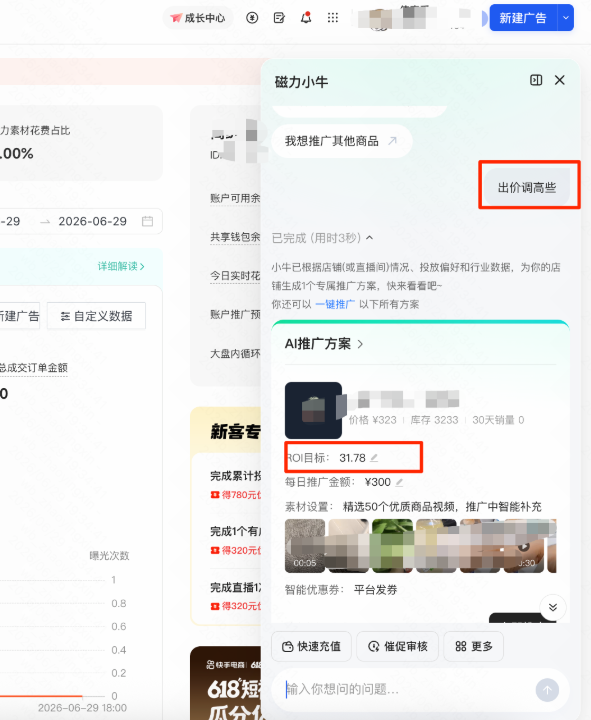591x720 pixels.
Task: Click the 素材花费占比 label
Action: tap(35, 131)
